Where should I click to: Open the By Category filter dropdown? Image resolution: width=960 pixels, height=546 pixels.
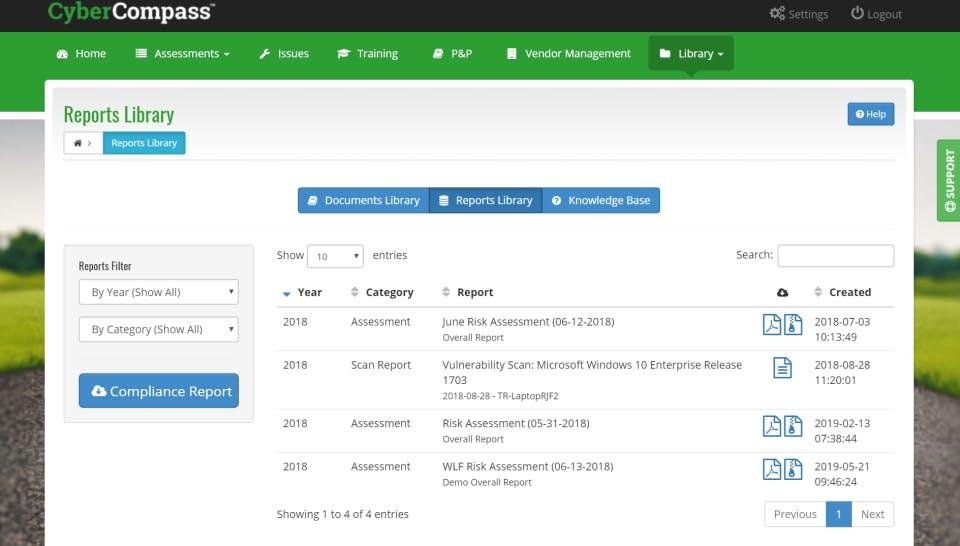point(159,329)
